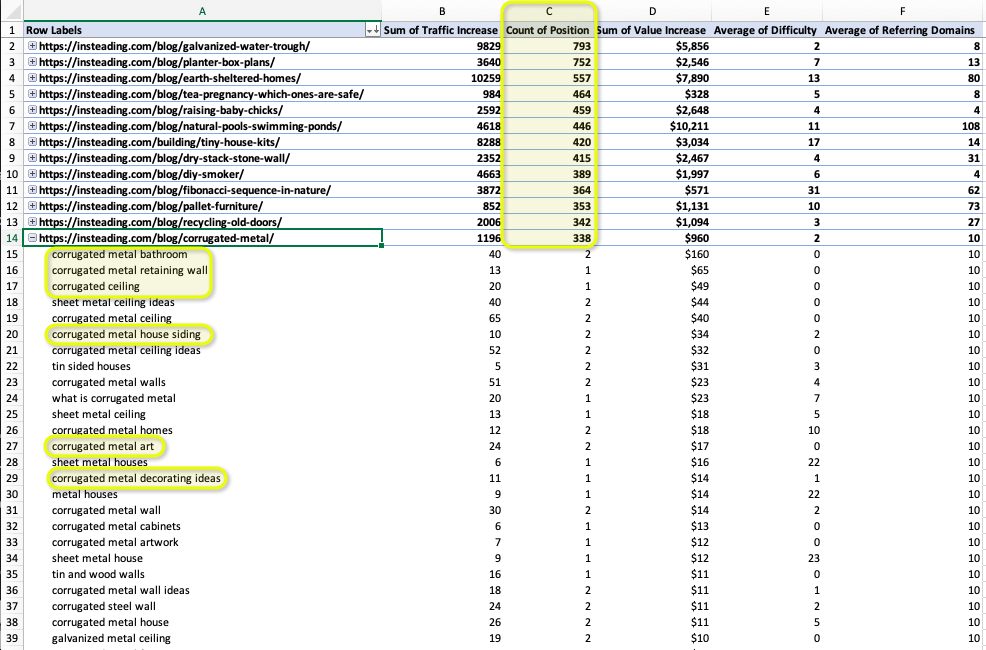Select row 39 header

pos(12,638)
